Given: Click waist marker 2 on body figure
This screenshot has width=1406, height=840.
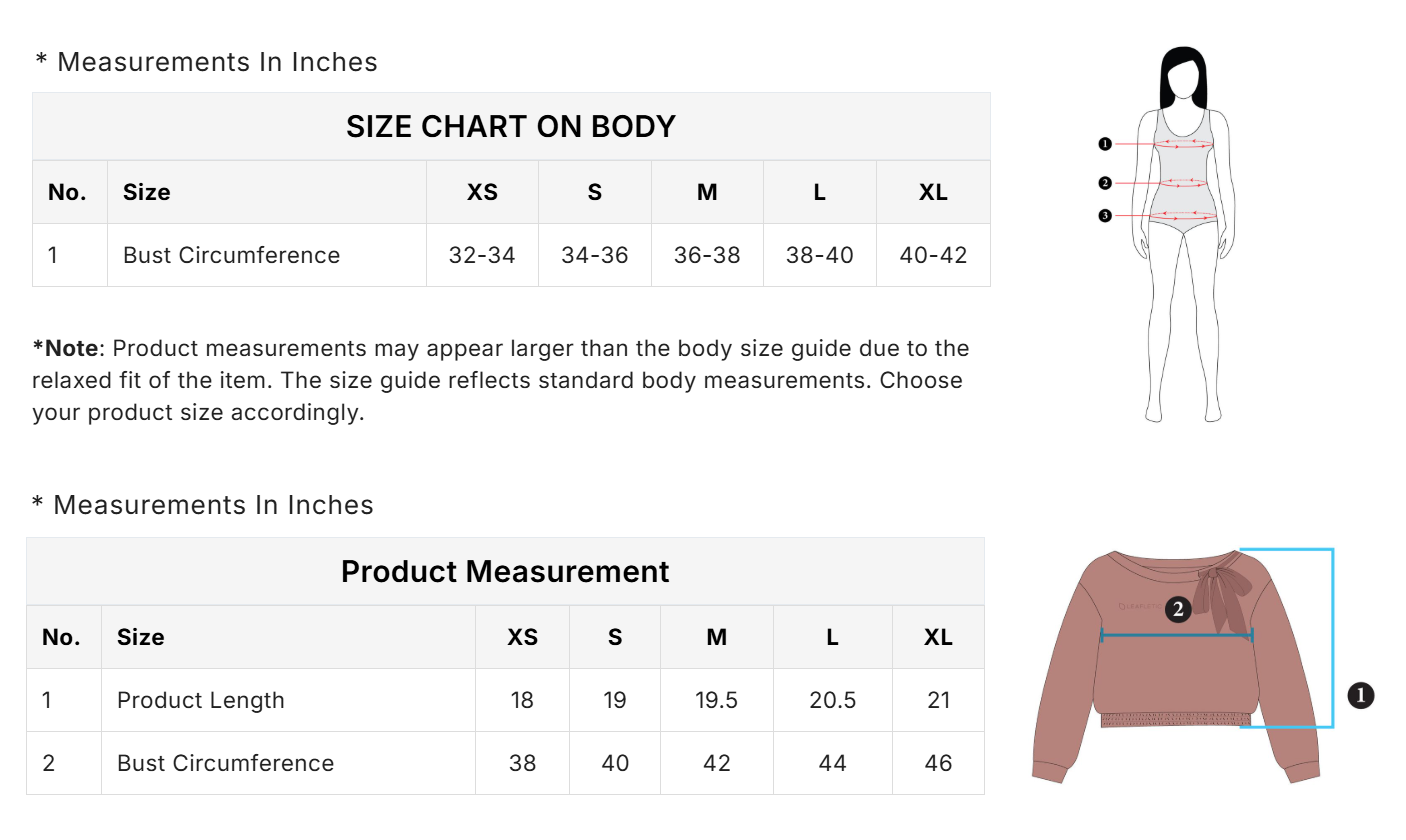Looking at the screenshot, I should point(1105,183).
